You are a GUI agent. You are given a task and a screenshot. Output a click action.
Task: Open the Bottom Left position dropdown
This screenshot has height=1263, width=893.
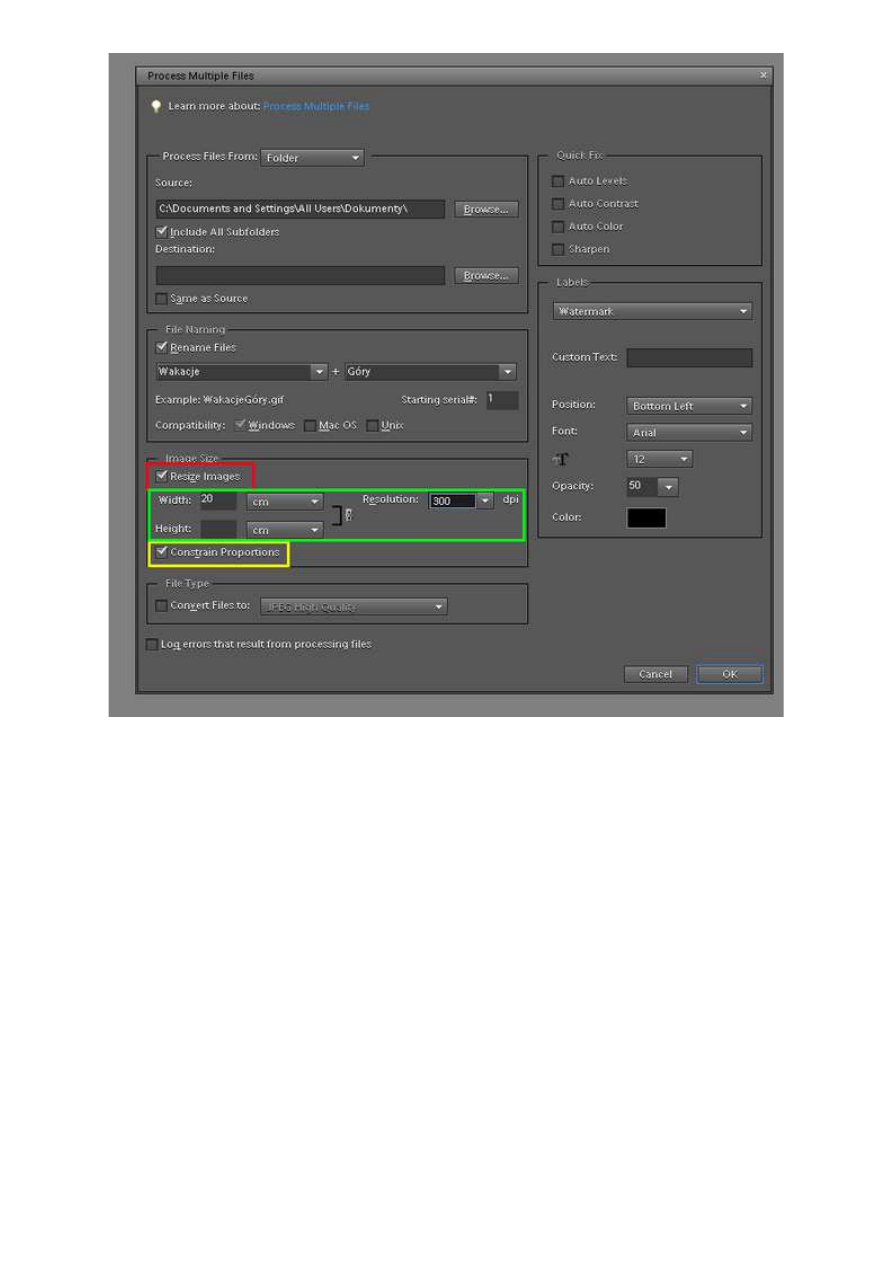(x=689, y=406)
